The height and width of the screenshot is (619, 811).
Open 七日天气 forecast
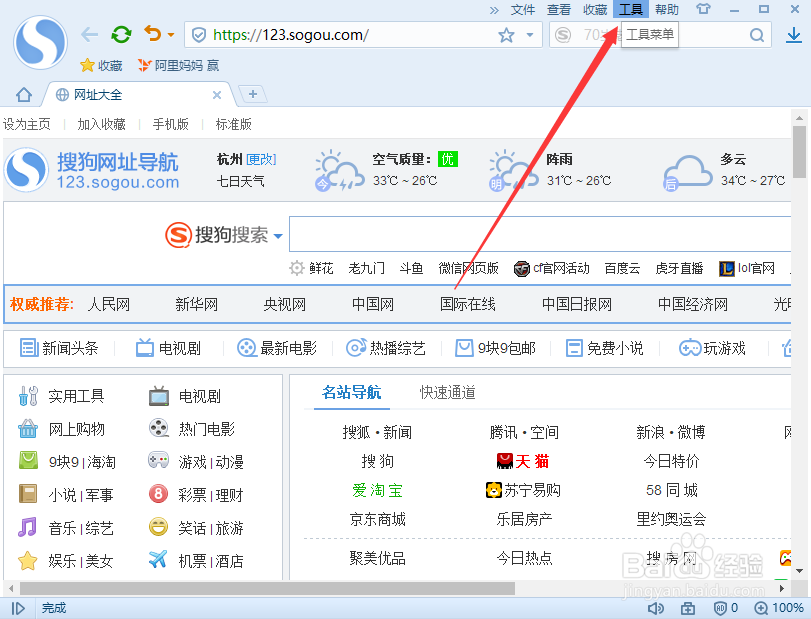coord(241,181)
